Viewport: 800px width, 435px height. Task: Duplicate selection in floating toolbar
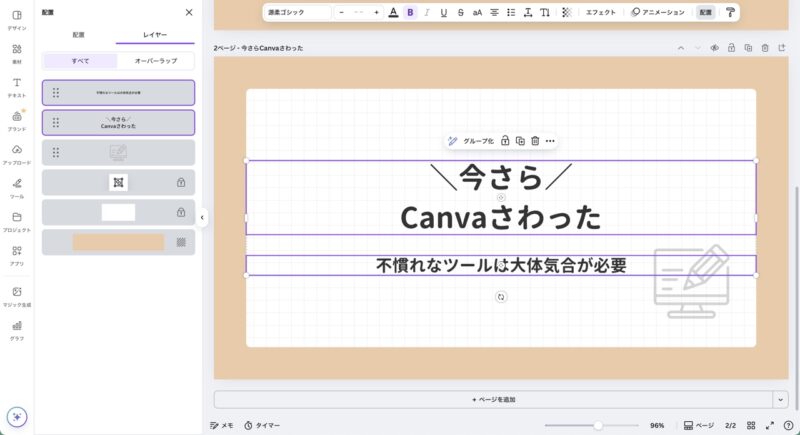pyautogui.click(x=520, y=141)
